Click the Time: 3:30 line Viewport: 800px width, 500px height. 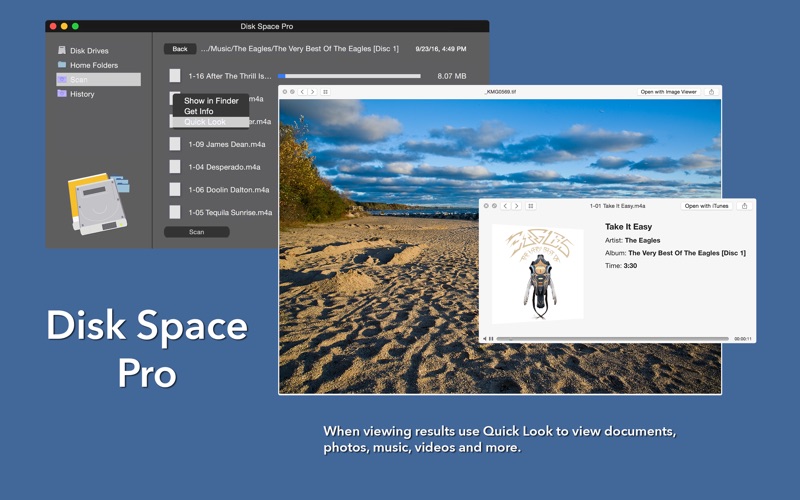pyautogui.click(x=621, y=266)
